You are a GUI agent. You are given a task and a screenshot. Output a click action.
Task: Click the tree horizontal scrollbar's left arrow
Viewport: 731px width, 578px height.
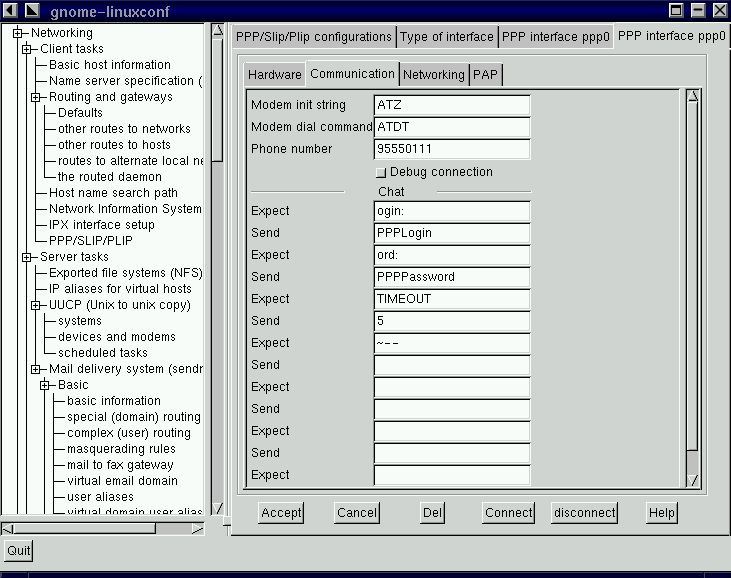pos(7,528)
